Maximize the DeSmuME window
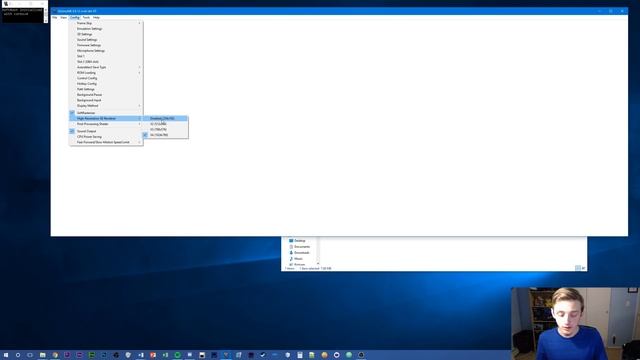 point(611,11)
